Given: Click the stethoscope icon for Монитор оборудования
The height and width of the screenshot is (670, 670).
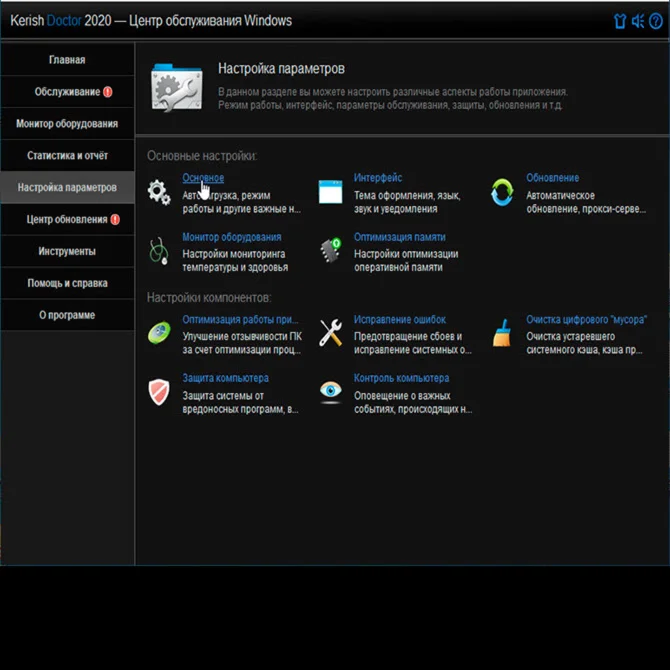Looking at the screenshot, I should [159, 251].
